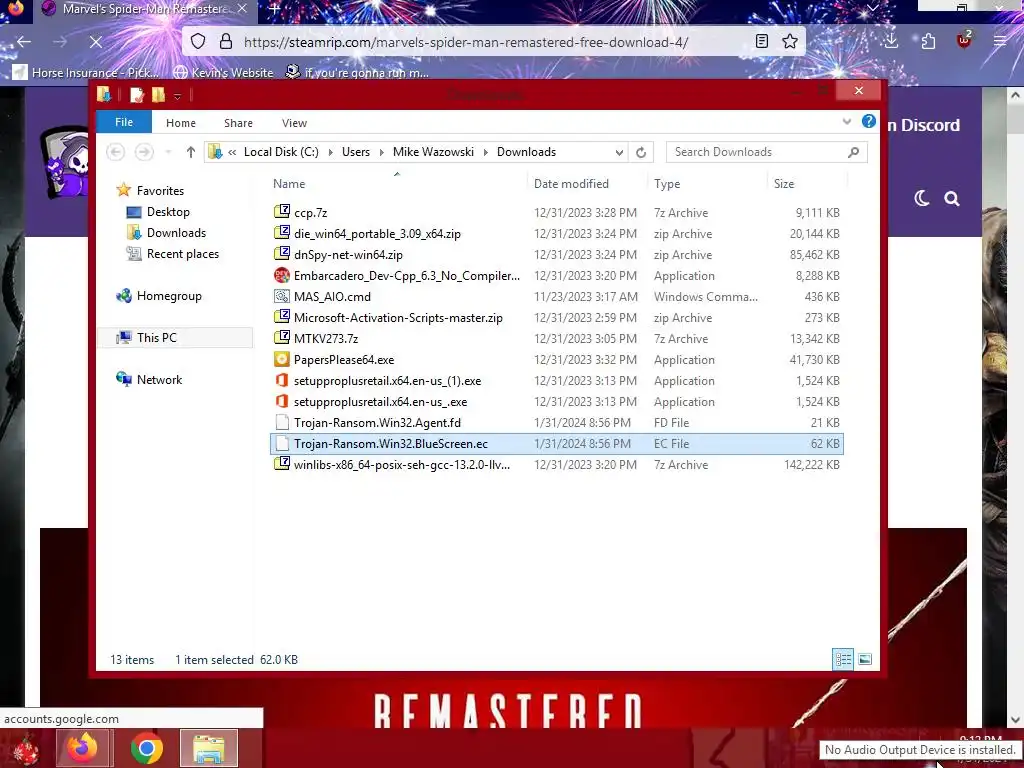Select MTKV273.7z archive

click(557, 338)
